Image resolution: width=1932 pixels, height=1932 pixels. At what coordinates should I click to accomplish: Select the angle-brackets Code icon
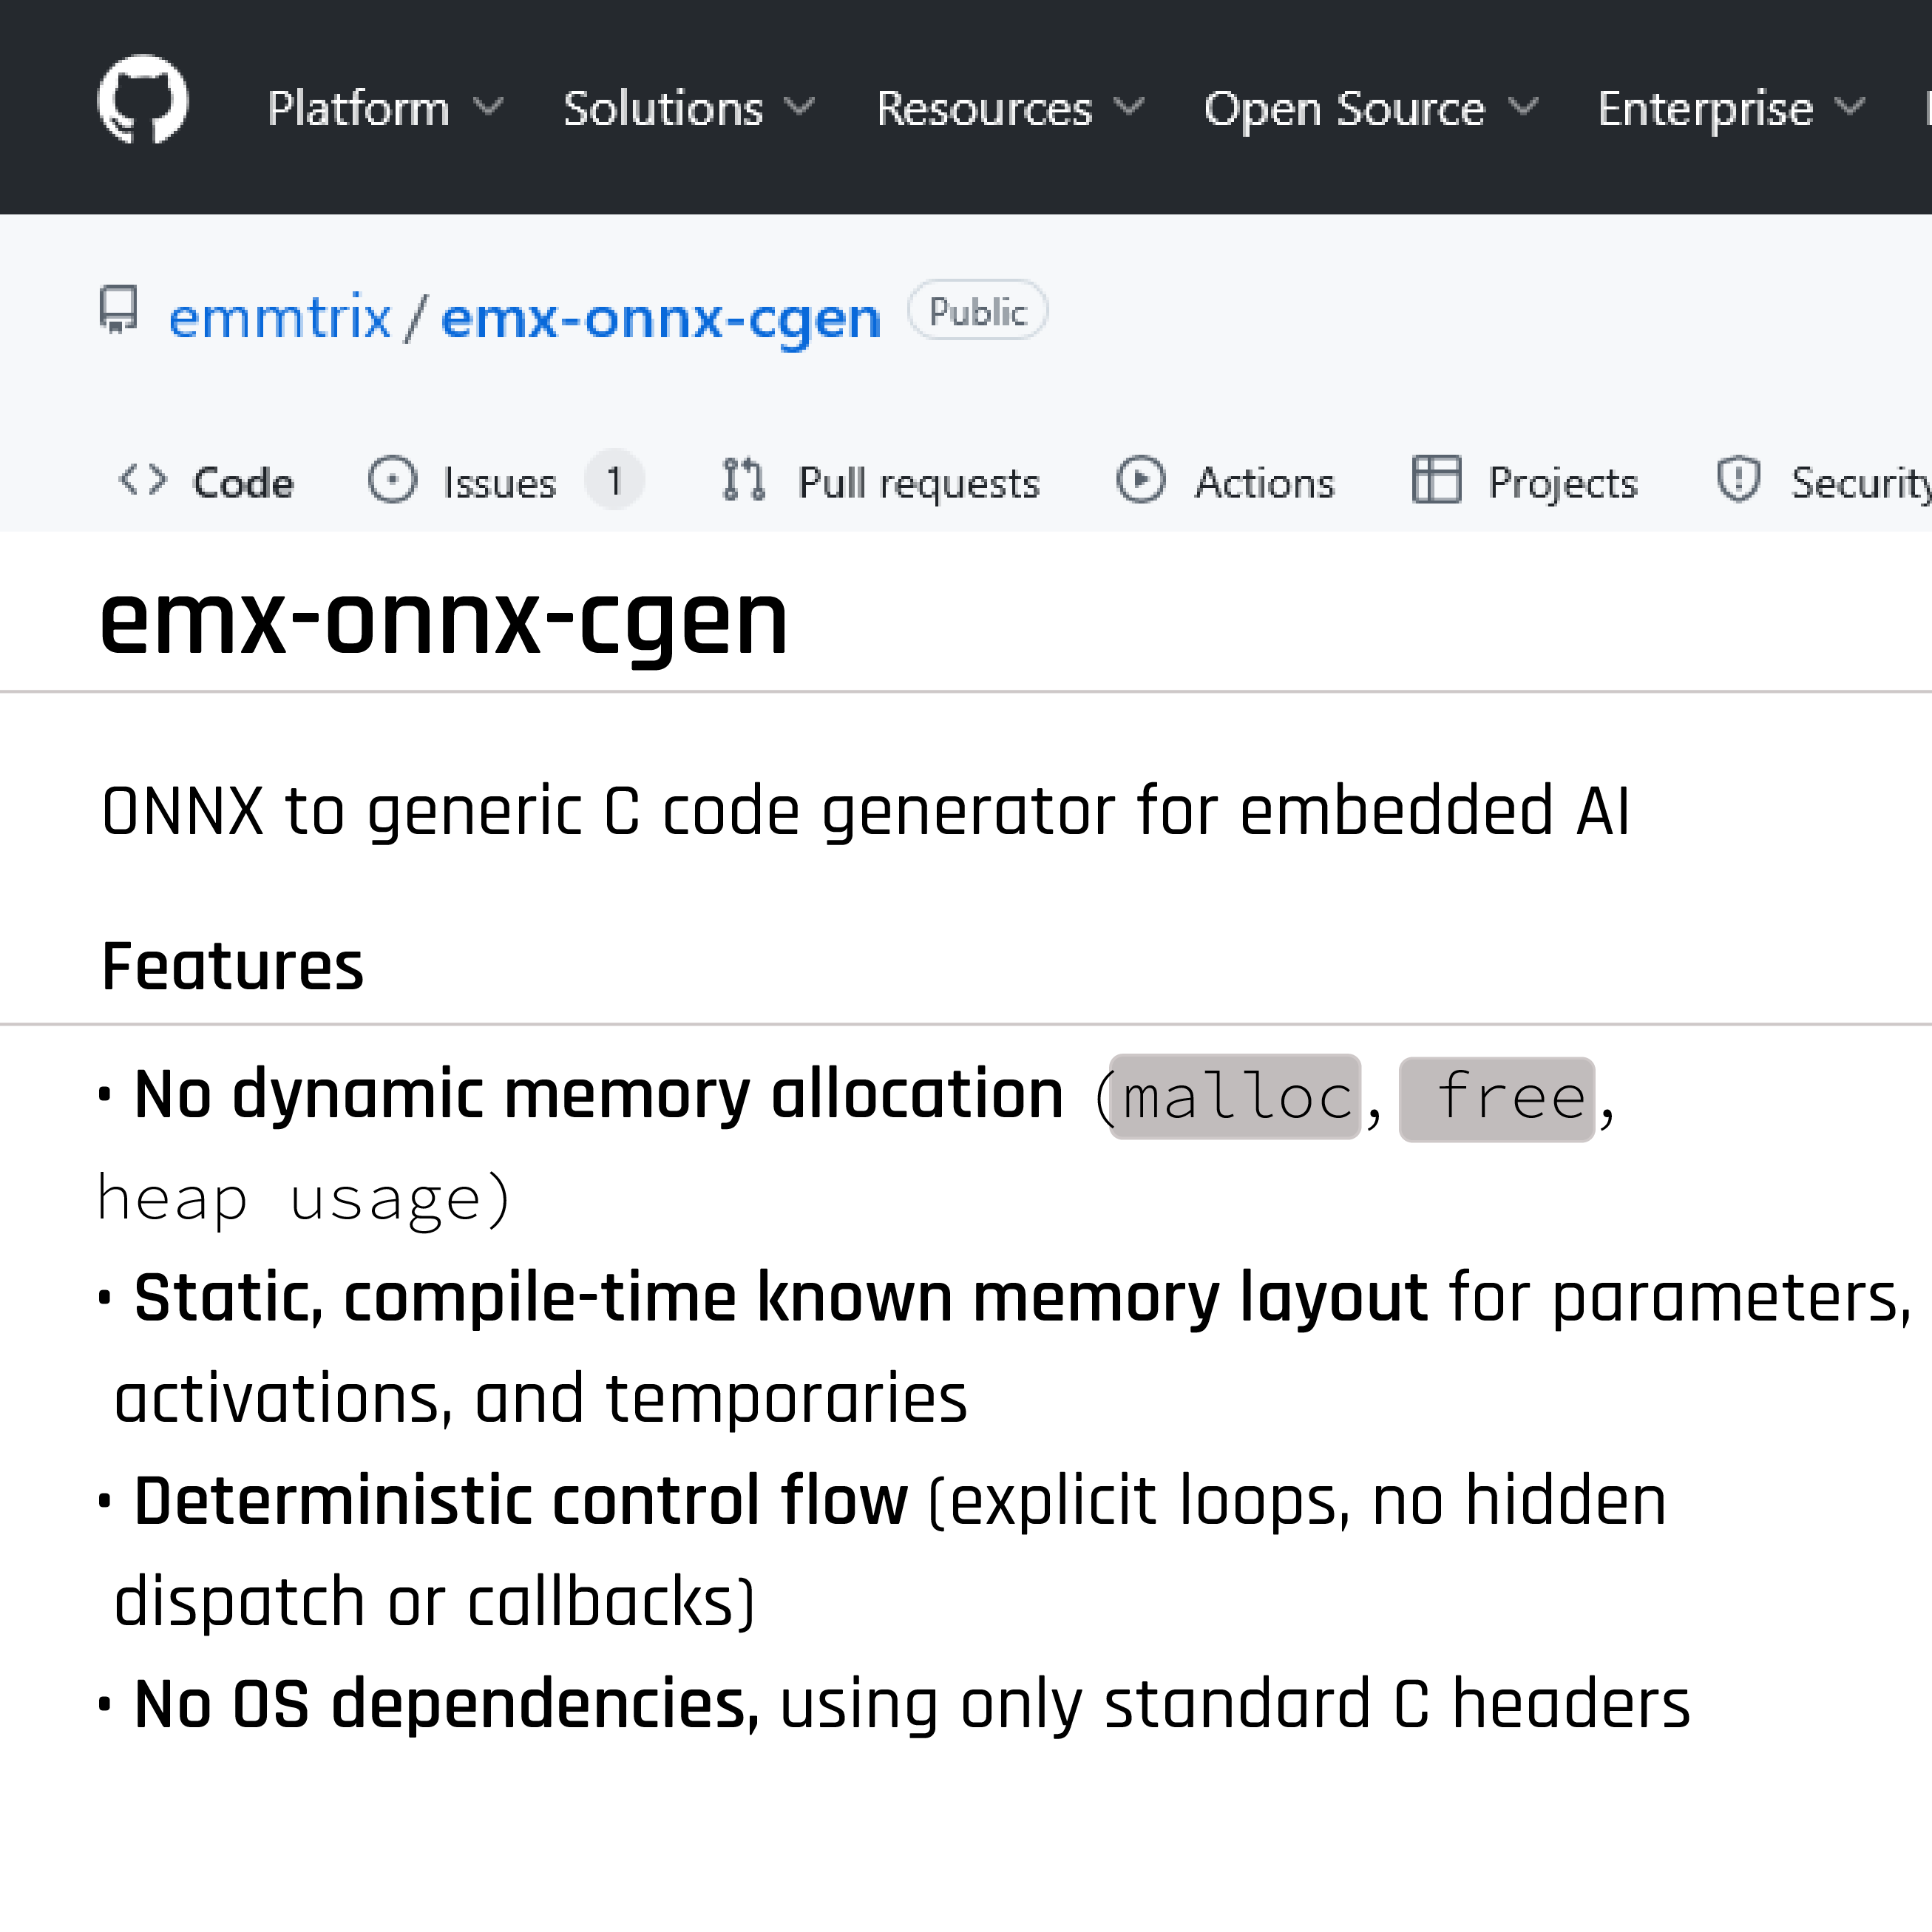click(143, 481)
